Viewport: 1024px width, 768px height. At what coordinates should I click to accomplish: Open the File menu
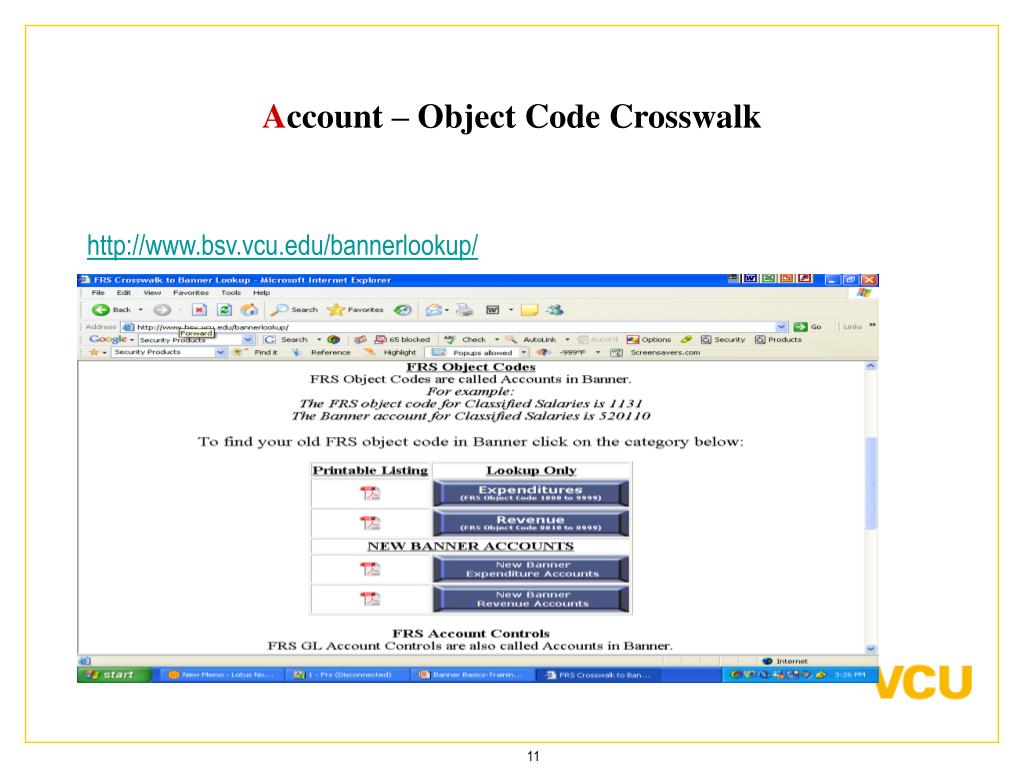point(98,293)
